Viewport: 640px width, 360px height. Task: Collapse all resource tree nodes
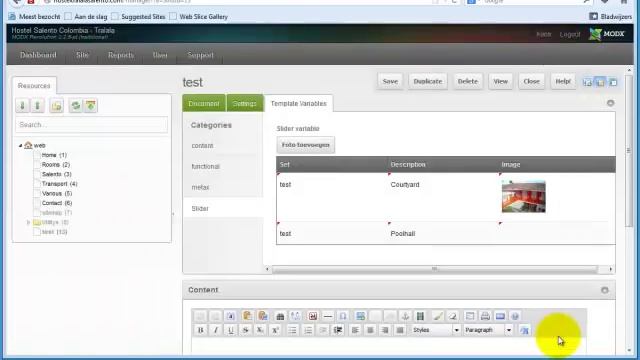(38, 106)
